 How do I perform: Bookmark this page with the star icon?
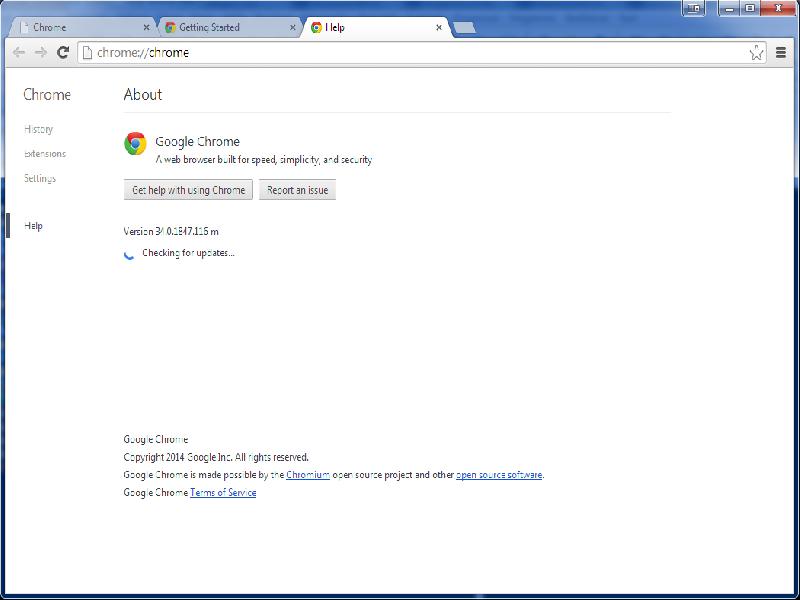pyautogui.click(x=757, y=52)
